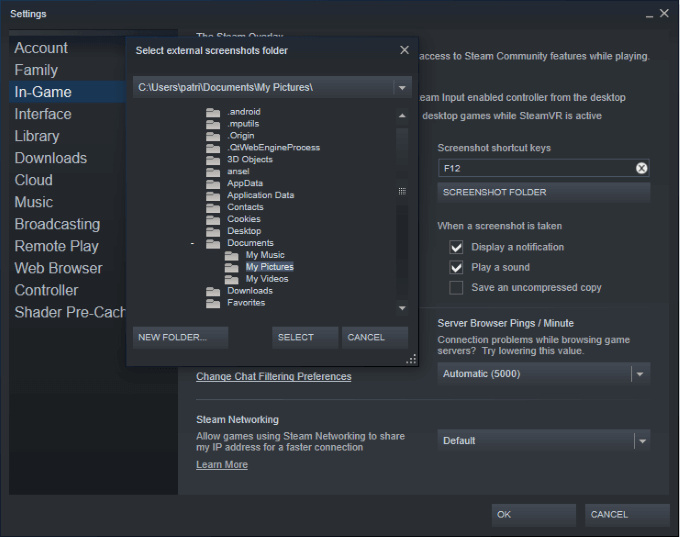Click the Documents folder icon
This screenshot has height=537, width=680.
(x=212, y=244)
